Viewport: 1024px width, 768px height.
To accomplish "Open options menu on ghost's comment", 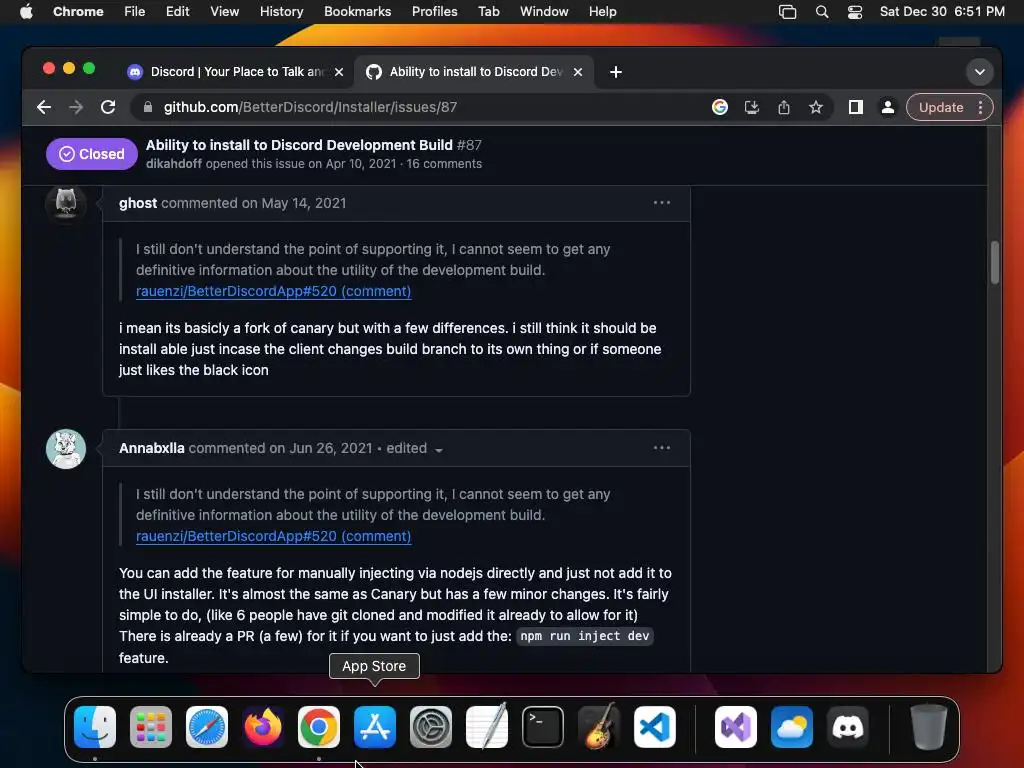I will point(662,202).
